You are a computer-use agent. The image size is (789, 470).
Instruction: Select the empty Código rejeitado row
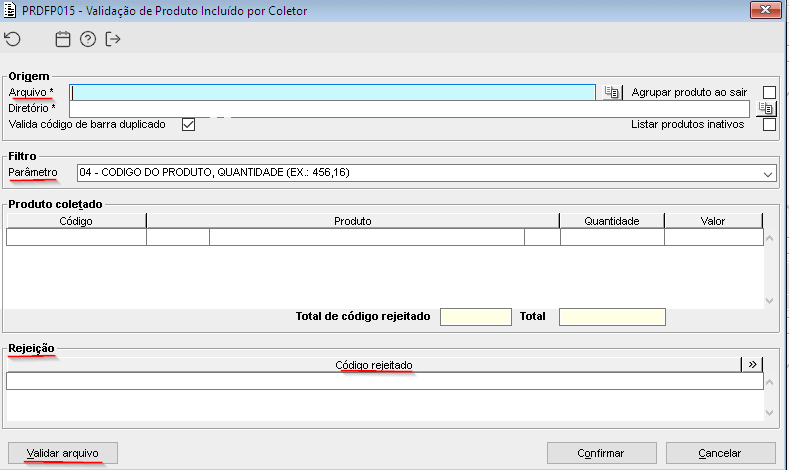coord(385,381)
